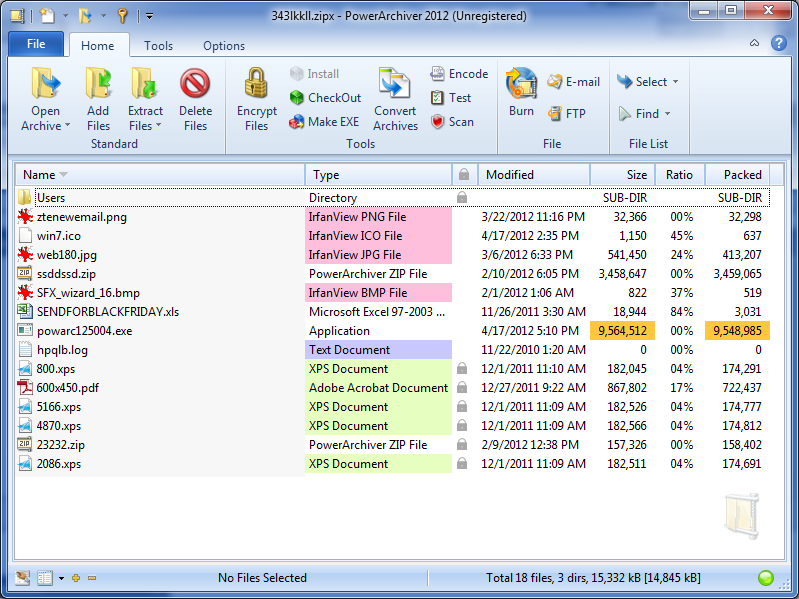
Task: Click the help question mark icon
Action: 779,43
